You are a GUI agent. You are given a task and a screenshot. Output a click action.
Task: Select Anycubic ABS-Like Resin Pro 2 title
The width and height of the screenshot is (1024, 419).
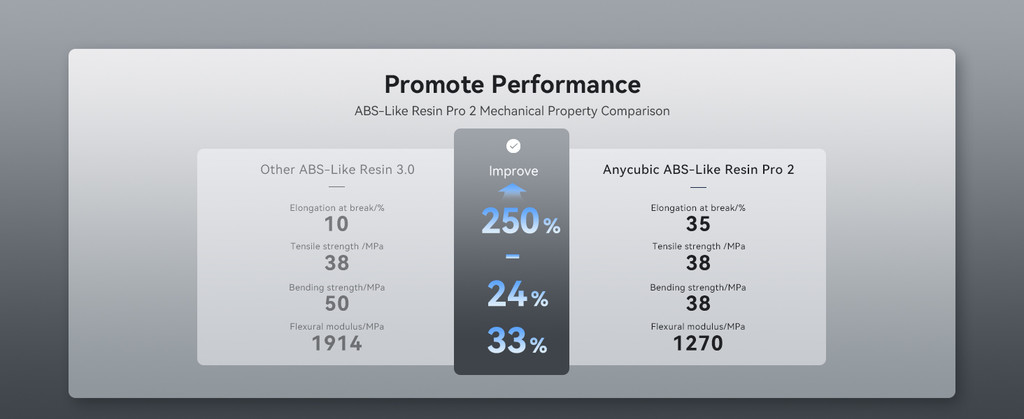[698, 170]
